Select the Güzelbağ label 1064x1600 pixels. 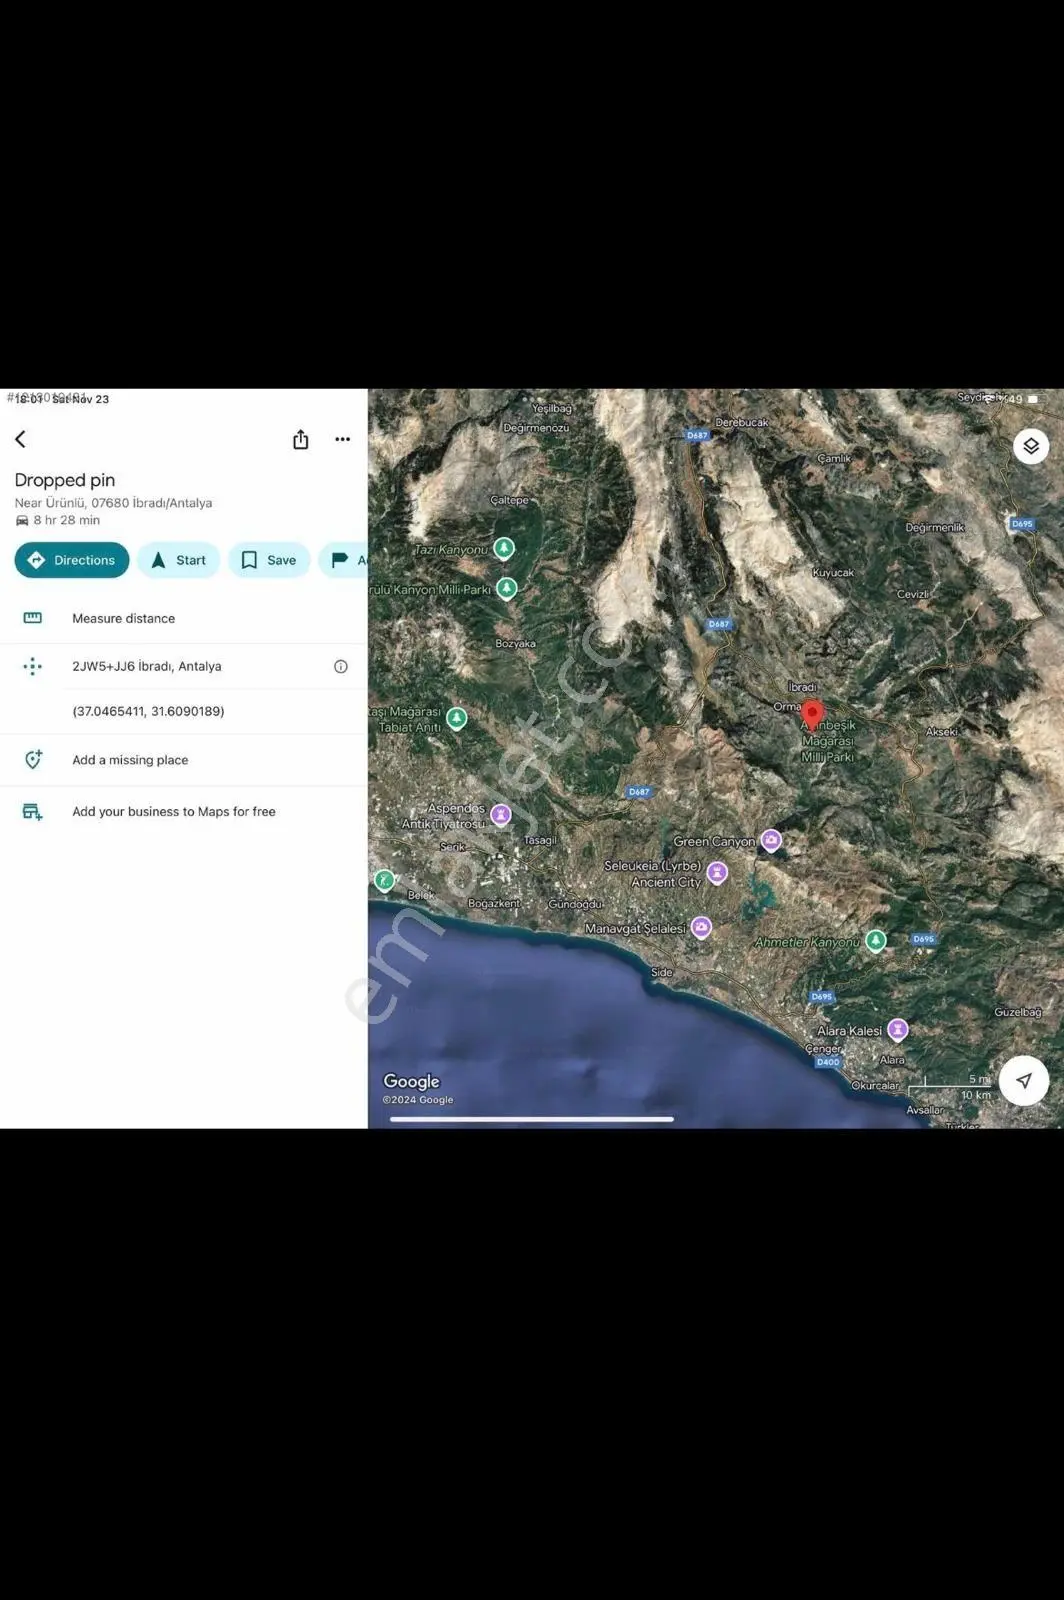pyautogui.click(x=1018, y=1012)
